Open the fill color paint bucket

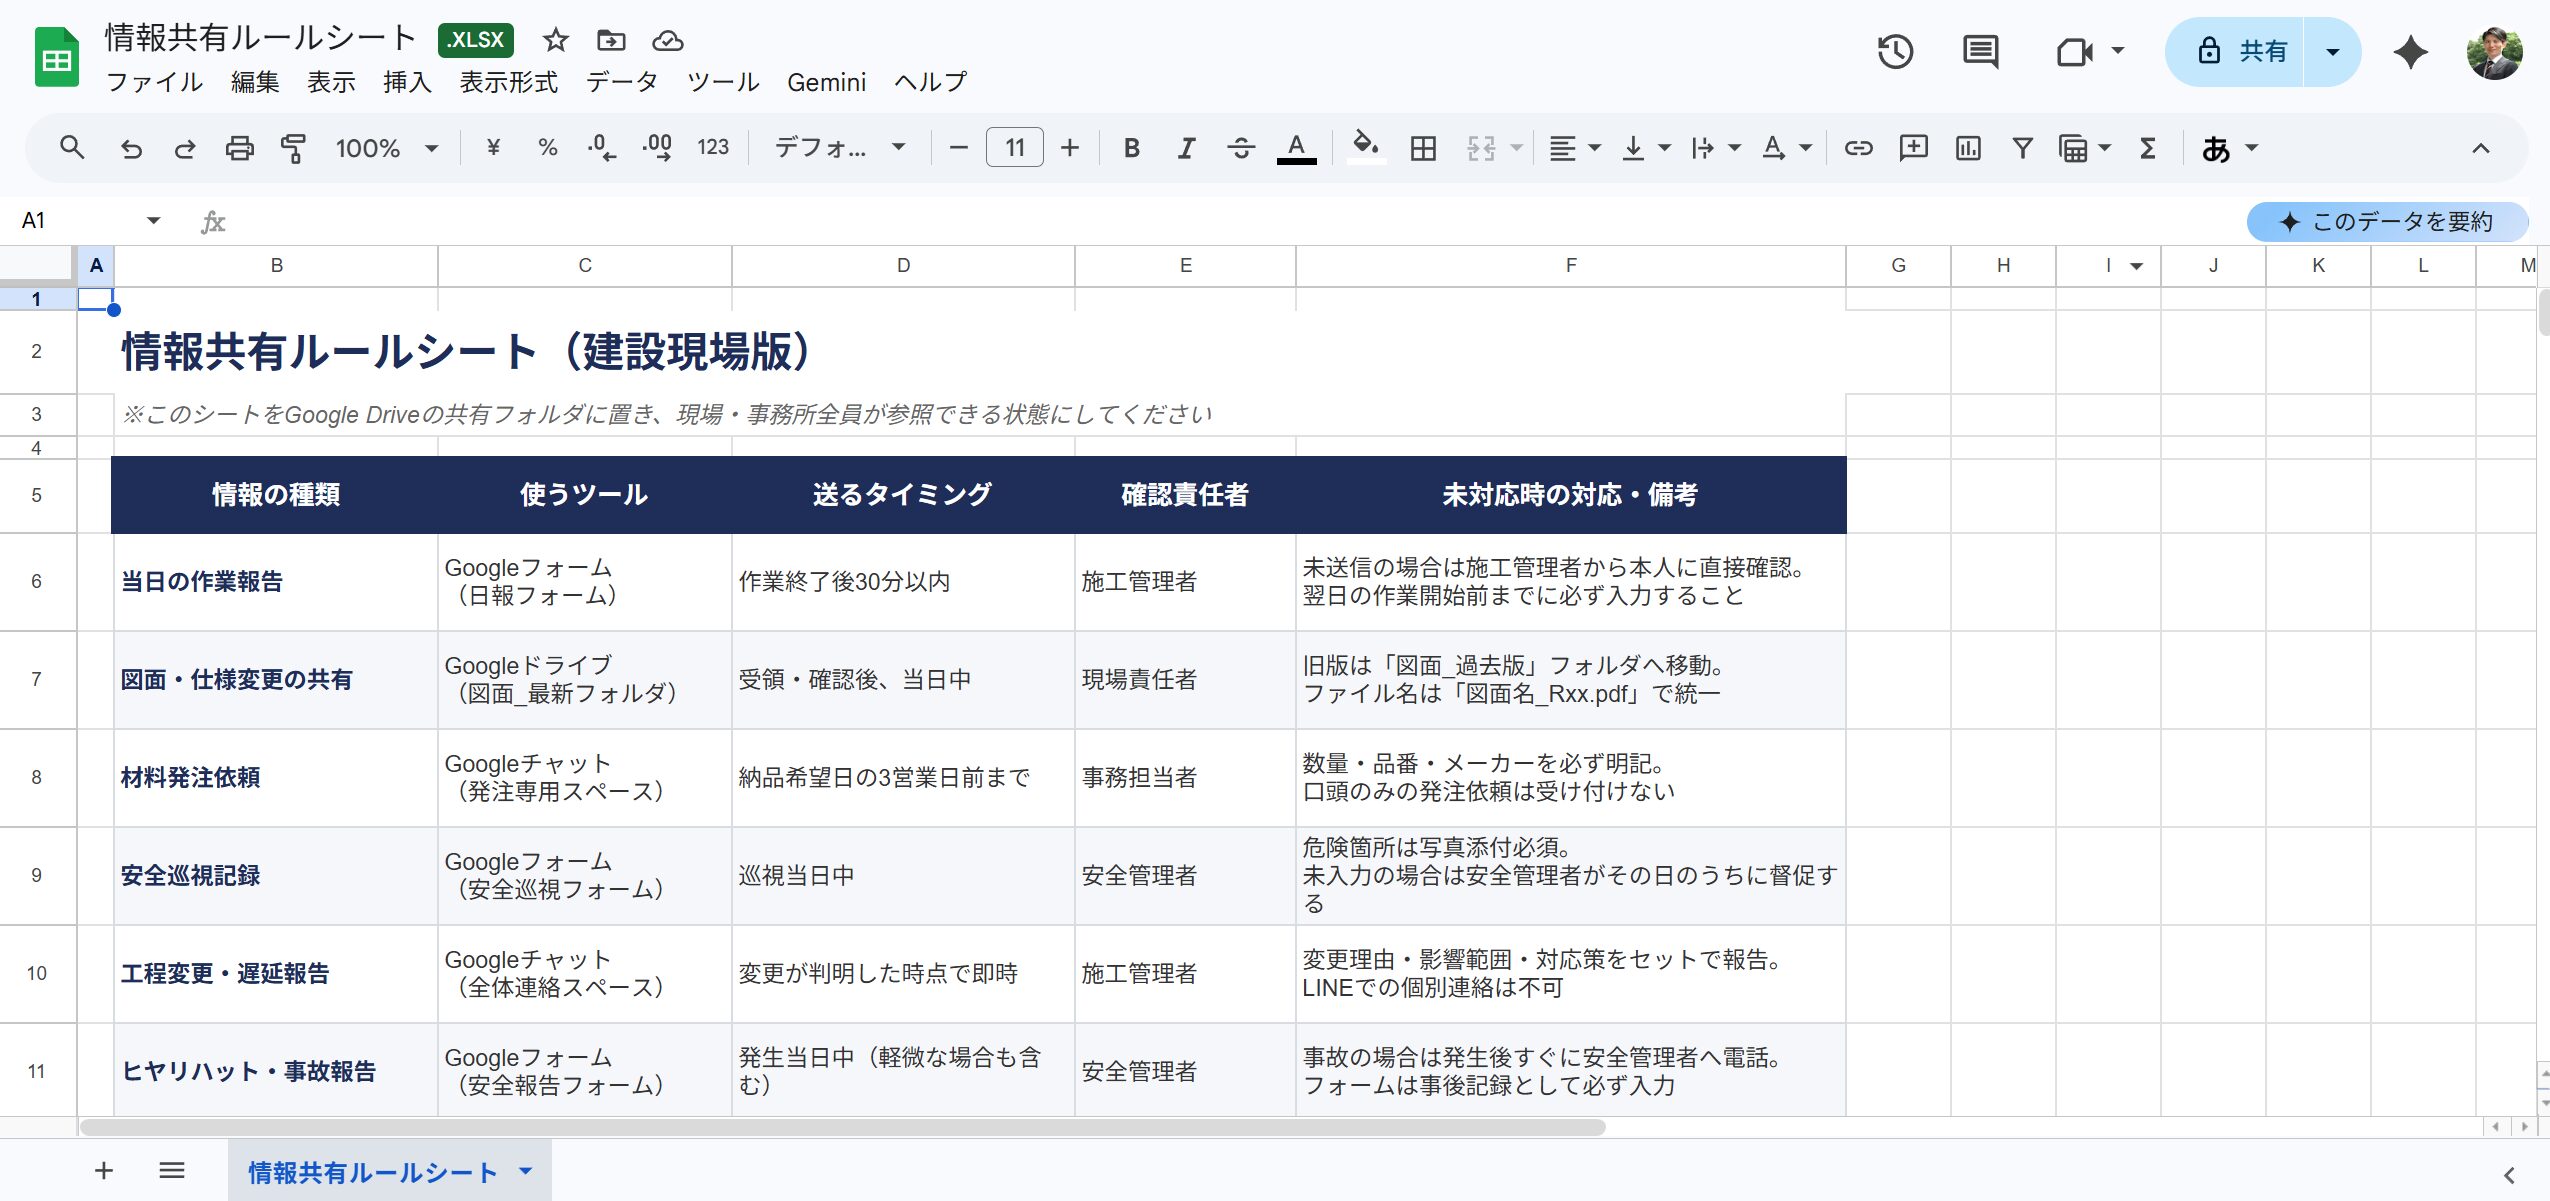click(x=1365, y=148)
